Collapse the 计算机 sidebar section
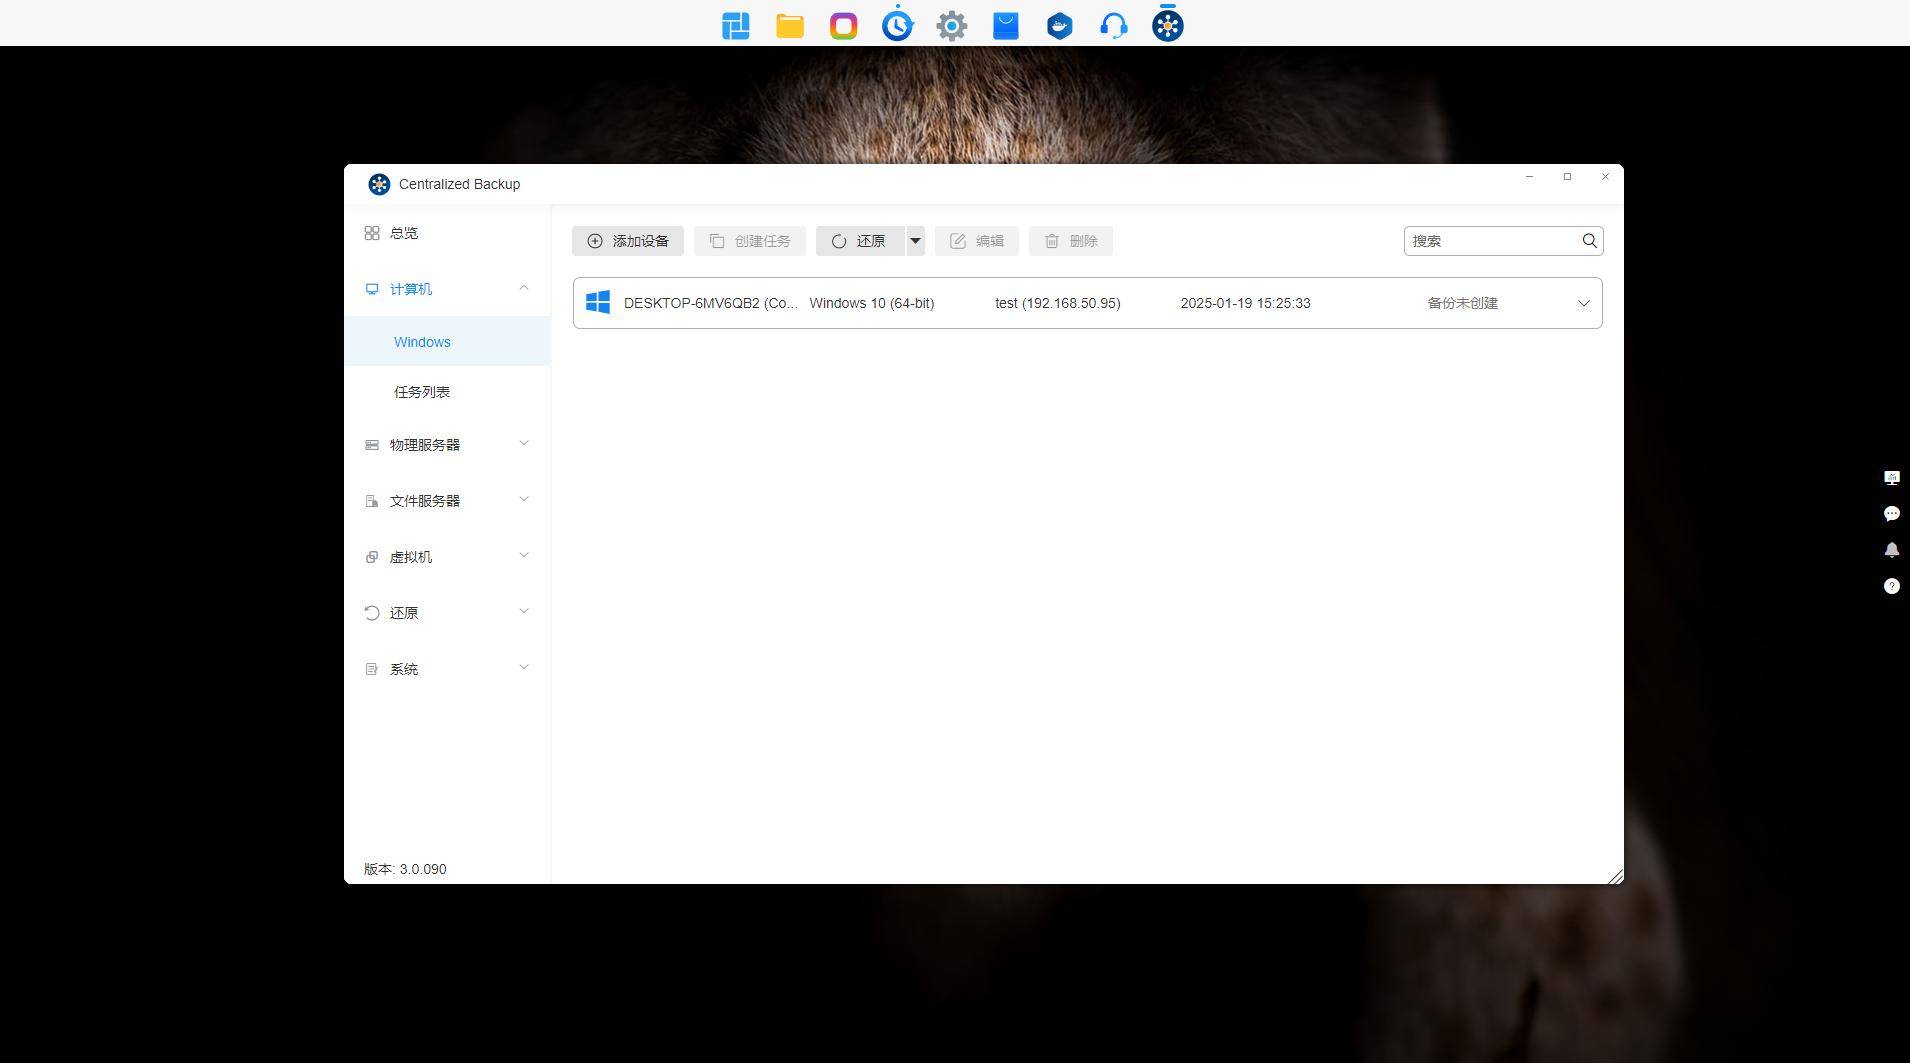Image resolution: width=1910 pixels, height=1063 pixels. pyautogui.click(x=523, y=288)
